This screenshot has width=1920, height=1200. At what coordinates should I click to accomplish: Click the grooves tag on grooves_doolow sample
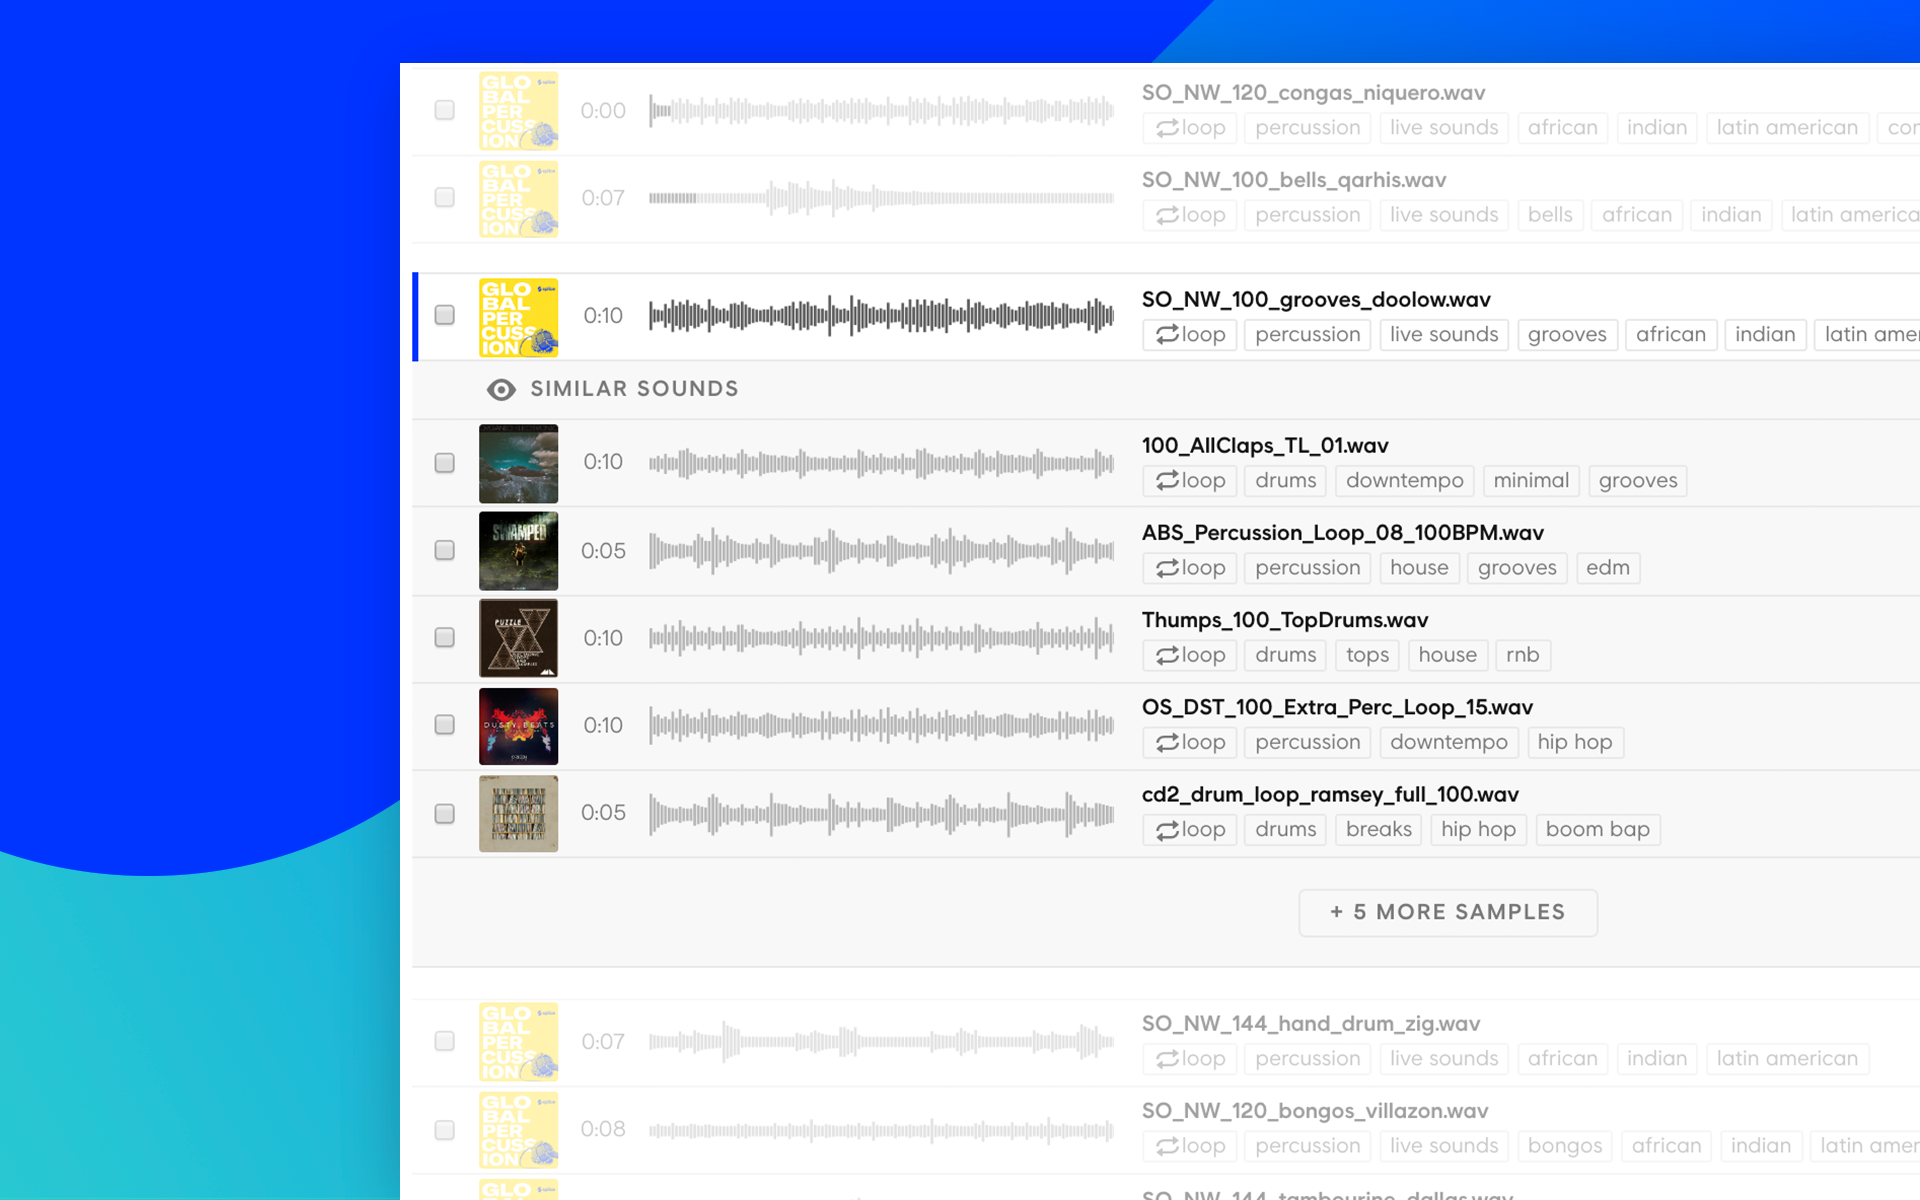[x=1566, y=334]
